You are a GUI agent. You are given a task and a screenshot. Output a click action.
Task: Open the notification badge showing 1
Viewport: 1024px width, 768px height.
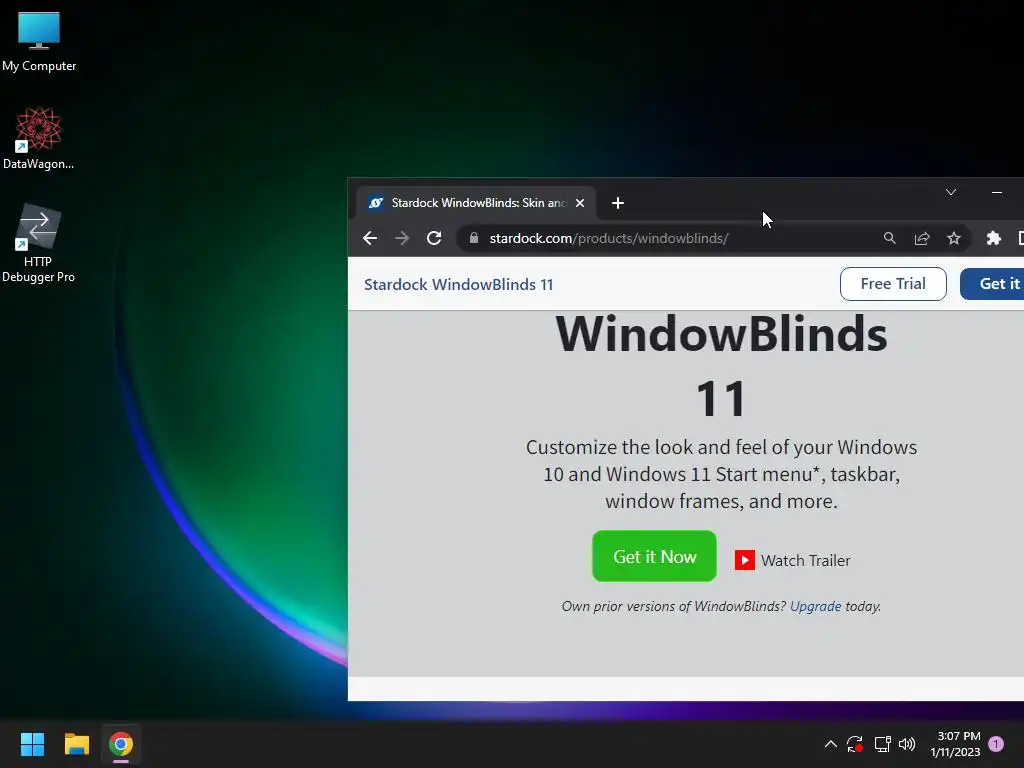pyautogui.click(x=996, y=744)
